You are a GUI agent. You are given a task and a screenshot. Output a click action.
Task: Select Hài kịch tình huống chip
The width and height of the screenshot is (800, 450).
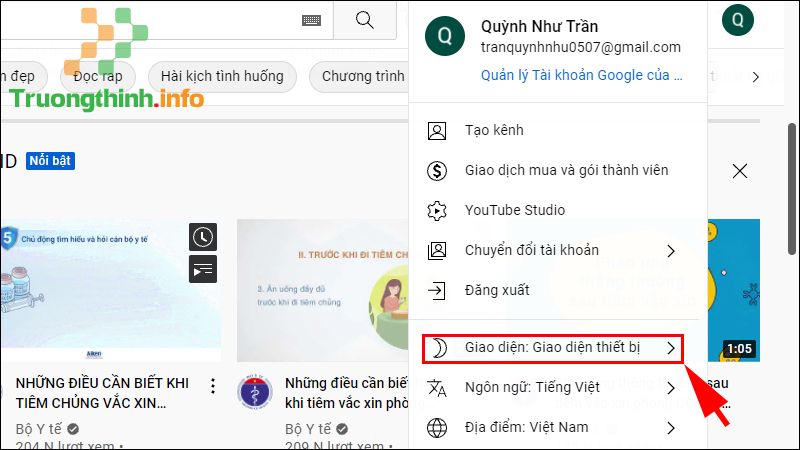(x=222, y=77)
